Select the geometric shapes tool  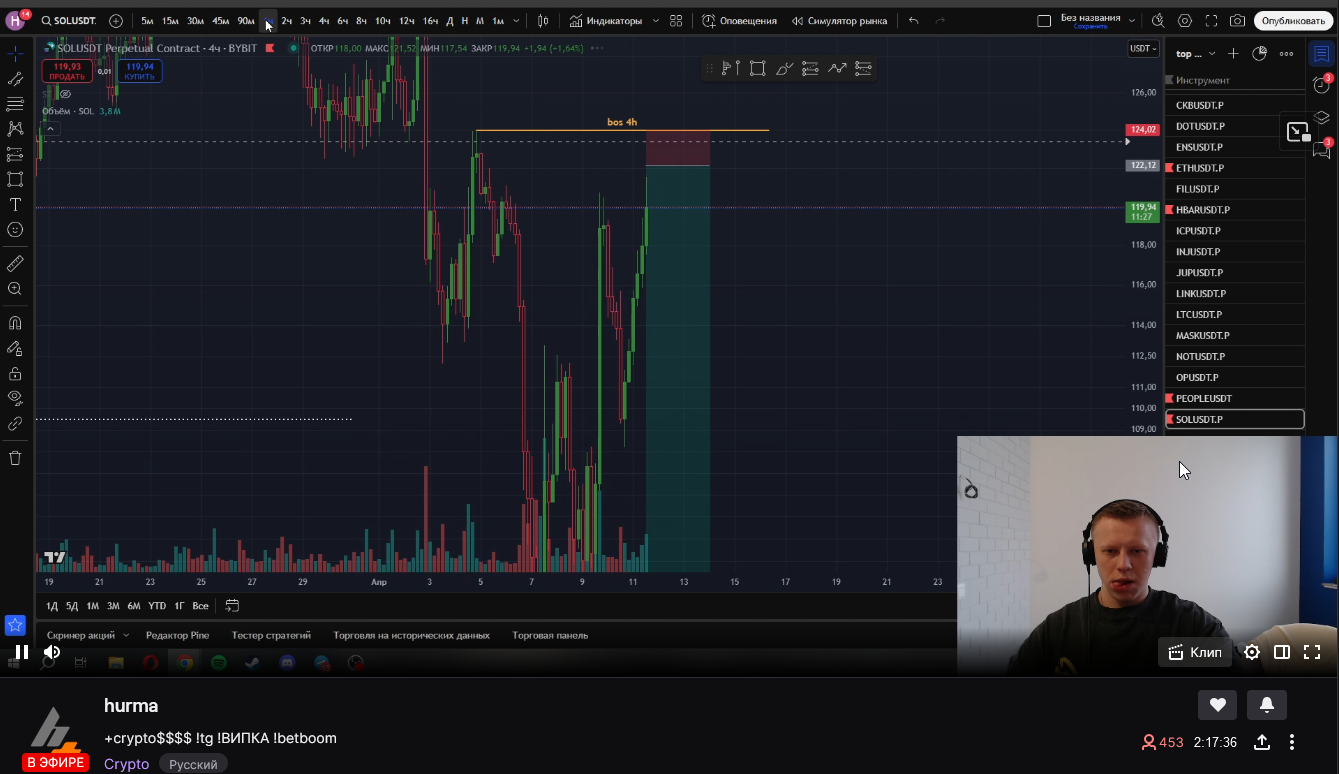point(15,179)
